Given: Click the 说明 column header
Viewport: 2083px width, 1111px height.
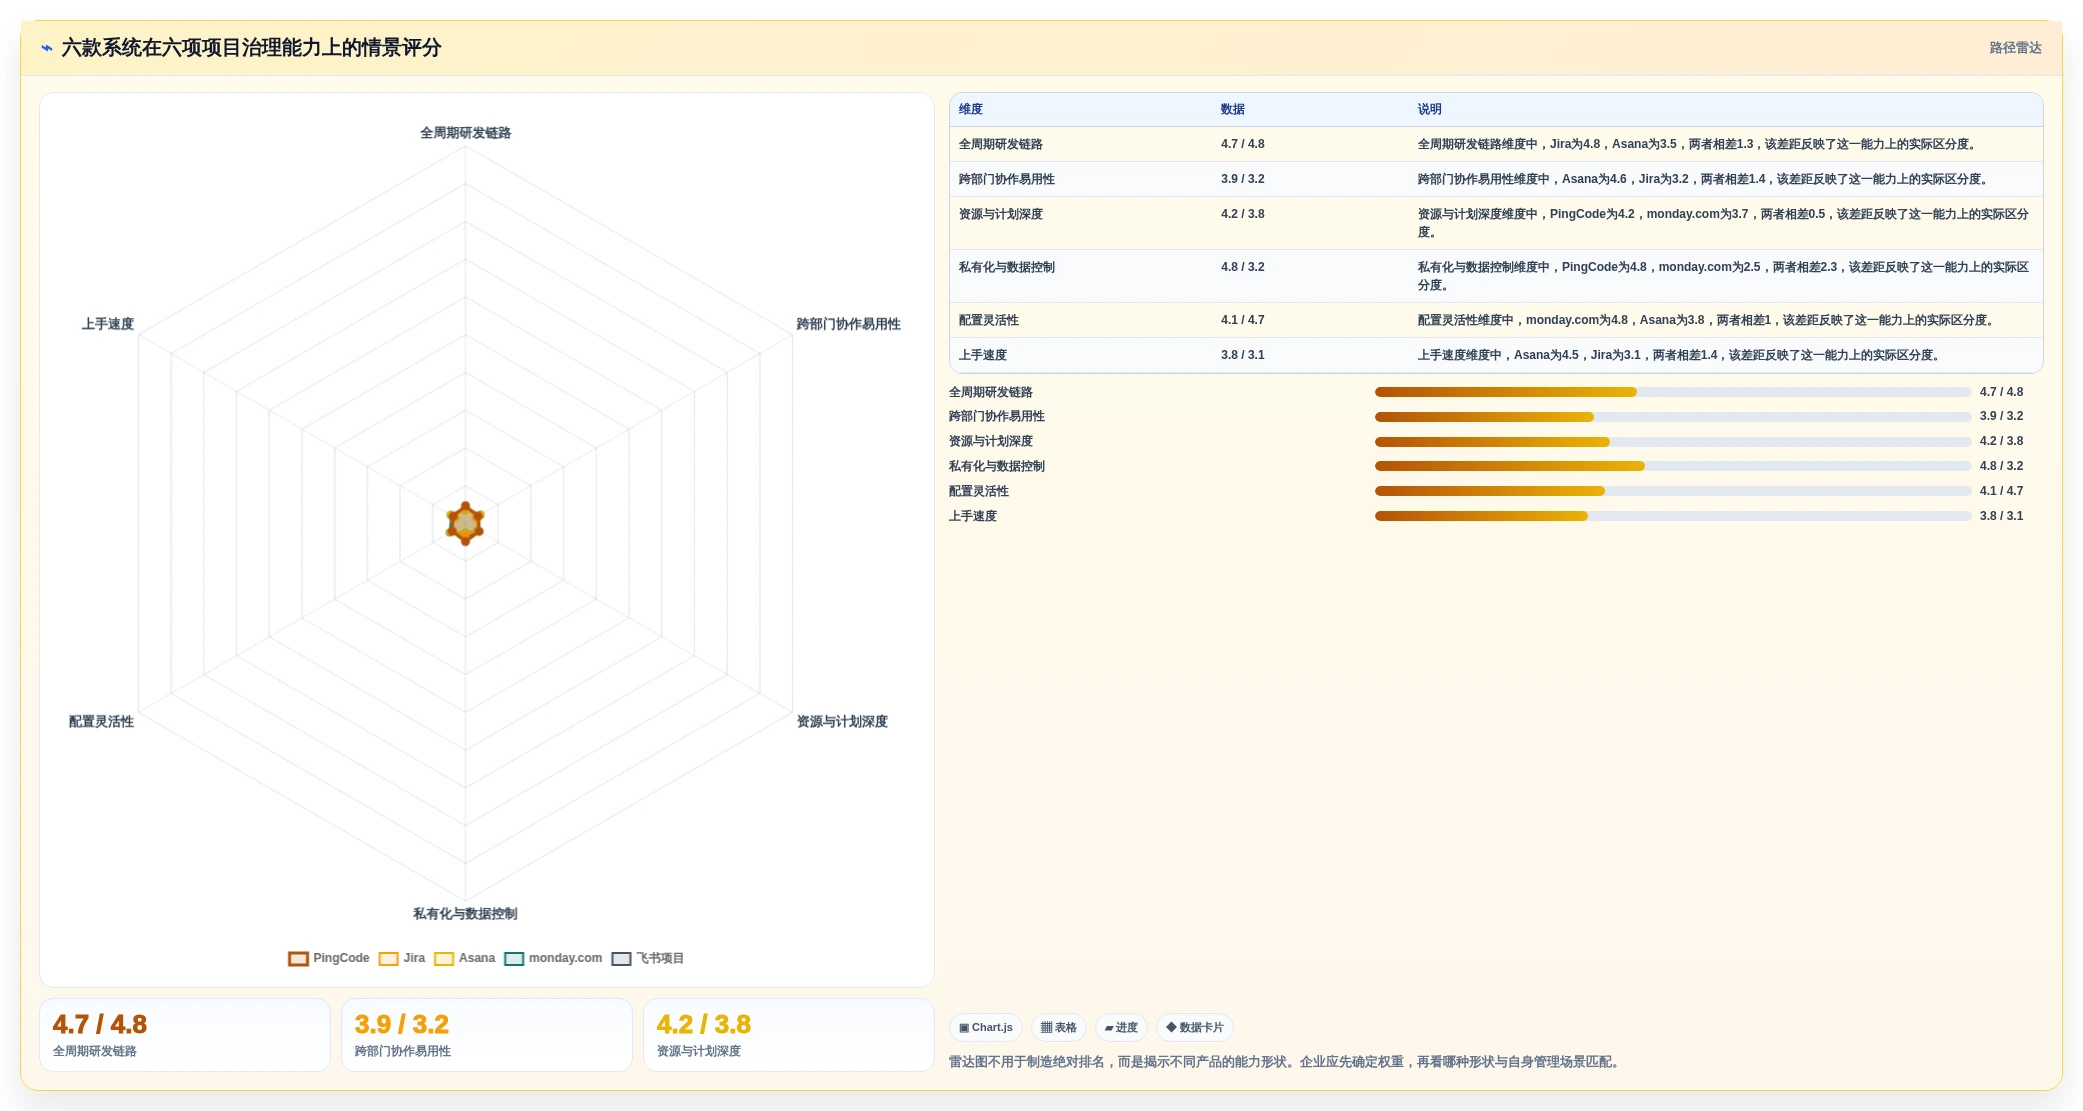Looking at the screenshot, I should [1430, 109].
